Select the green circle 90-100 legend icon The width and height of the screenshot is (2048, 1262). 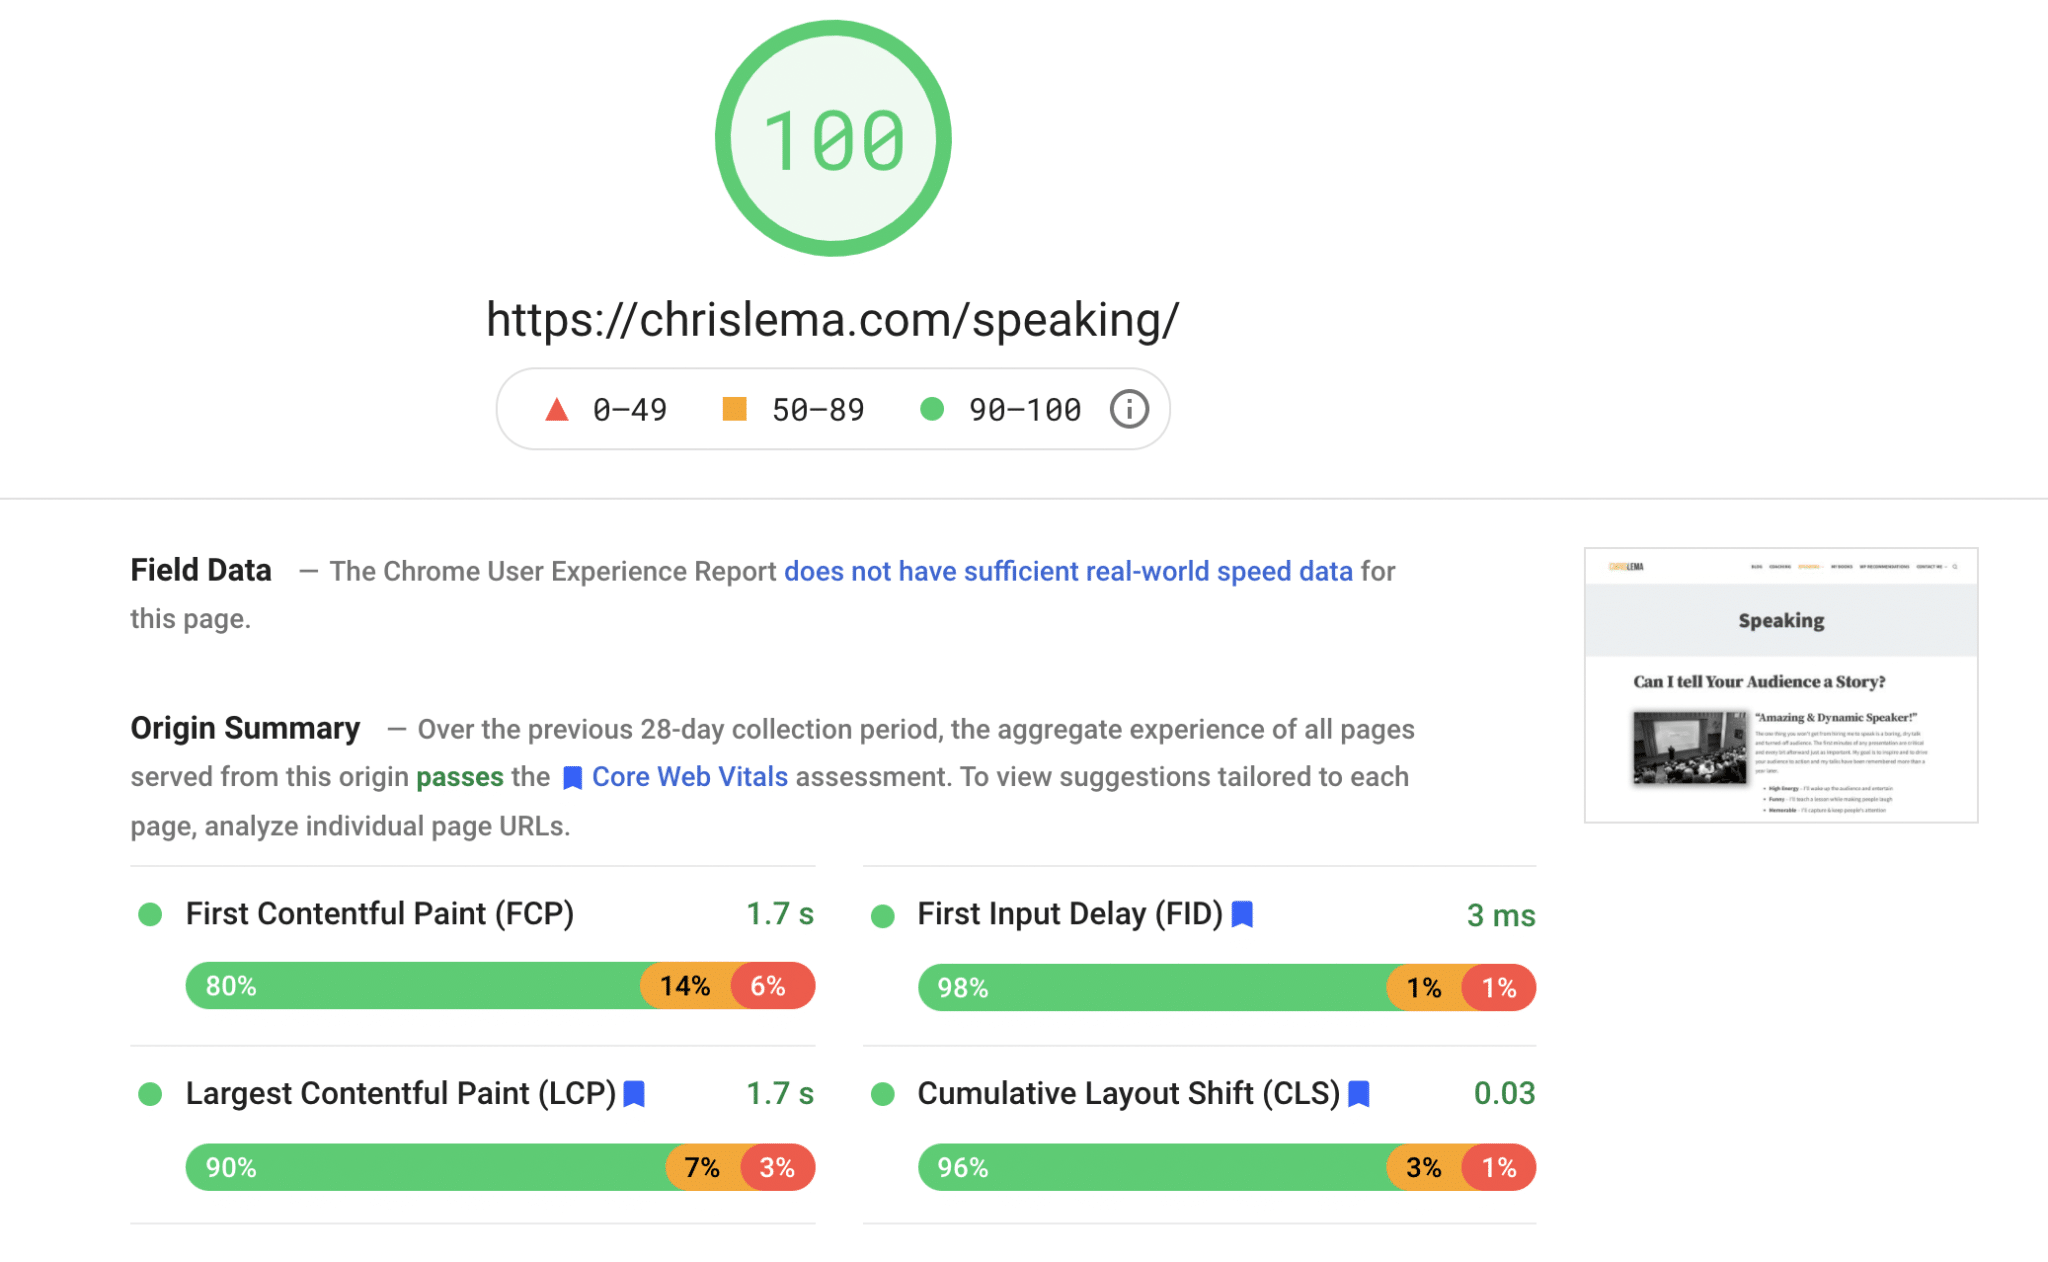tap(934, 408)
